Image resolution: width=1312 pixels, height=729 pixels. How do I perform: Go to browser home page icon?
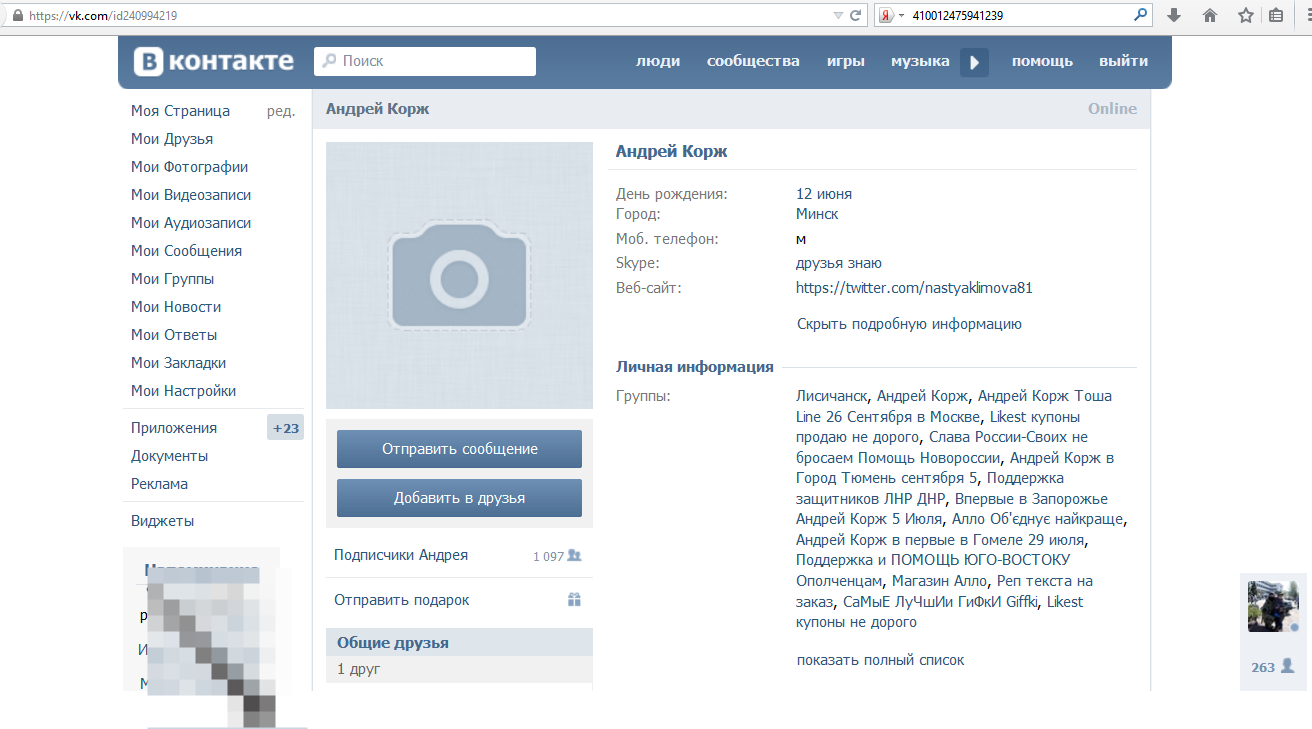pos(1209,16)
